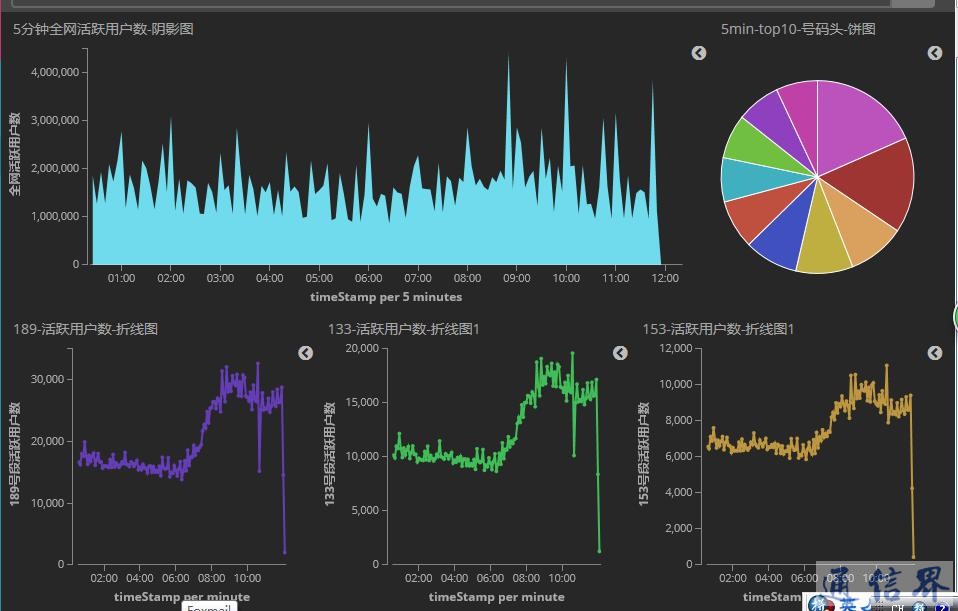Click the CH language indicator in the tray
Image resolution: width=958 pixels, height=611 pixels.
[x=899, y=605]
